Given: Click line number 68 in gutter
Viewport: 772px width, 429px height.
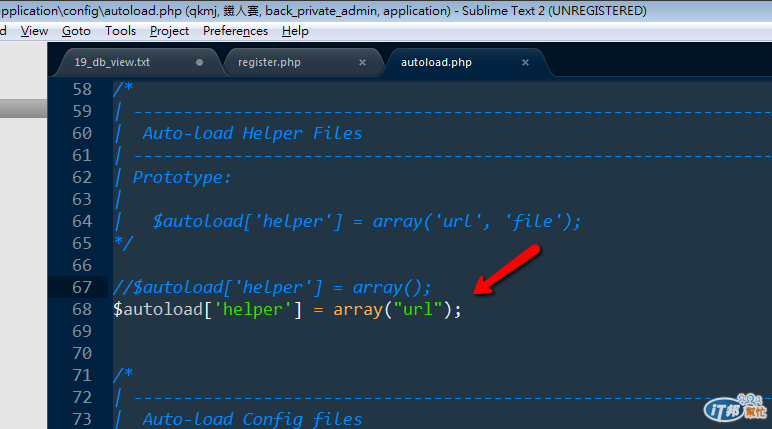Looking at the screenshot, I should (82, 309).
